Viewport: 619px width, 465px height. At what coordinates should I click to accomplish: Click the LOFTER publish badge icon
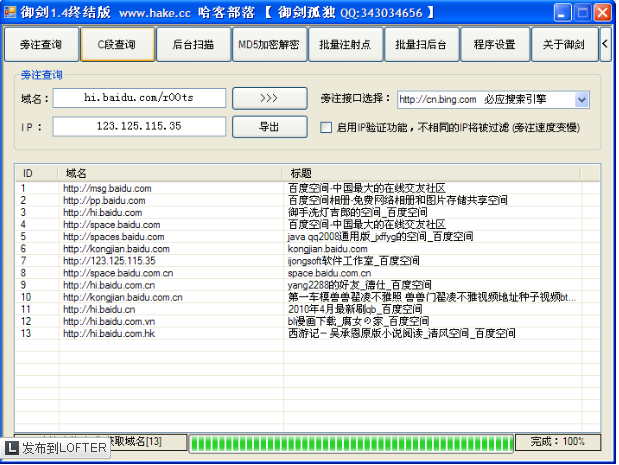click(x=11, y=450)
